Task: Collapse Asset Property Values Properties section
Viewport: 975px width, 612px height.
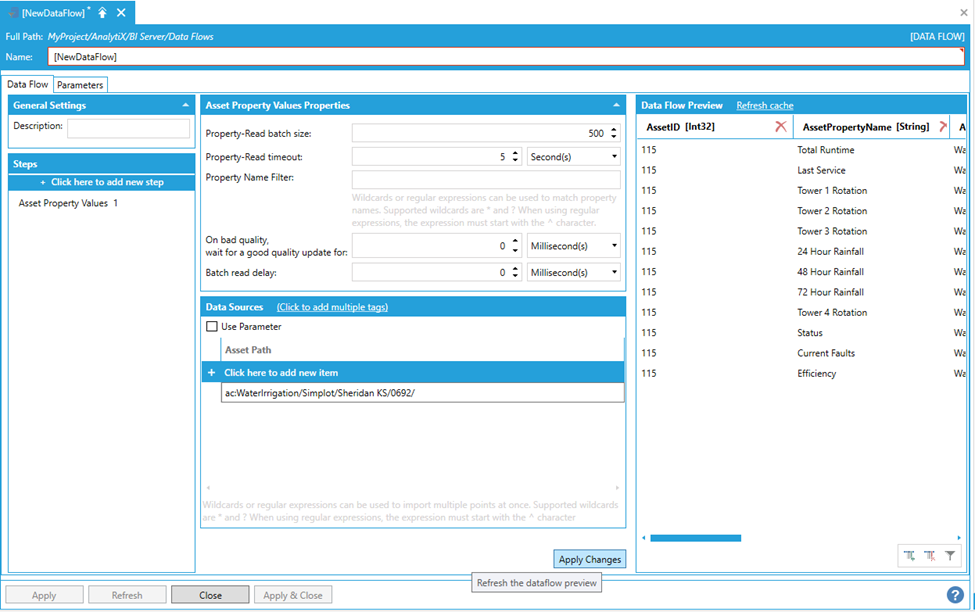Action: coord(616,105)
